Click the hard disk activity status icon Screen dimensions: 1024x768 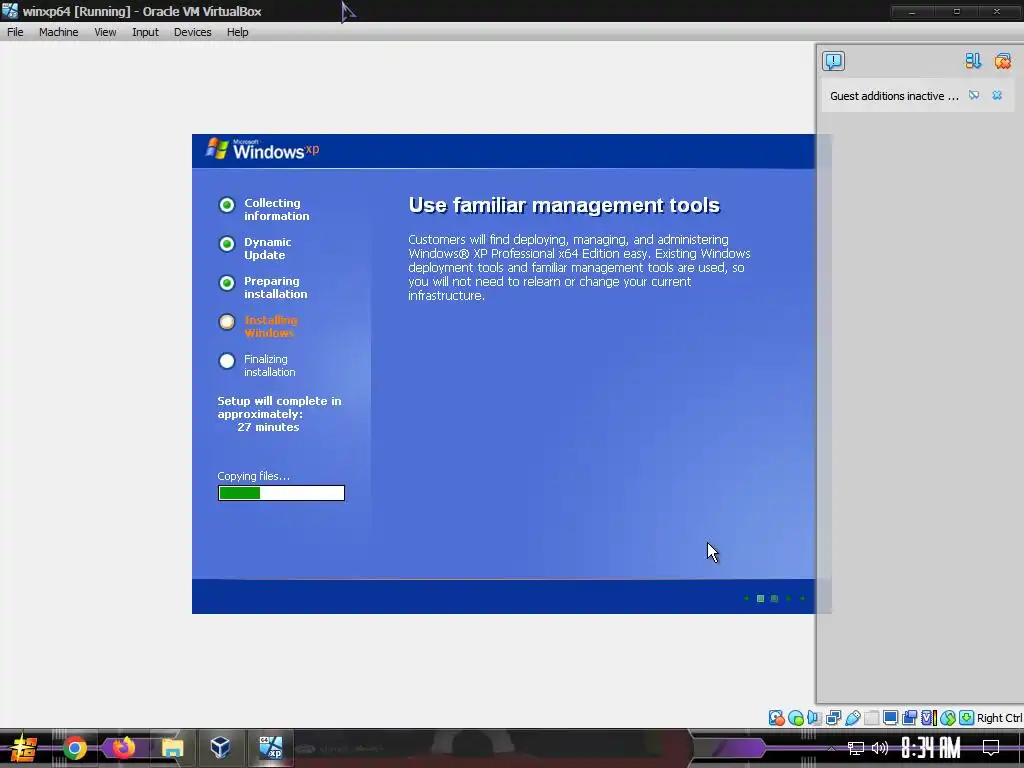coord(776,718)
